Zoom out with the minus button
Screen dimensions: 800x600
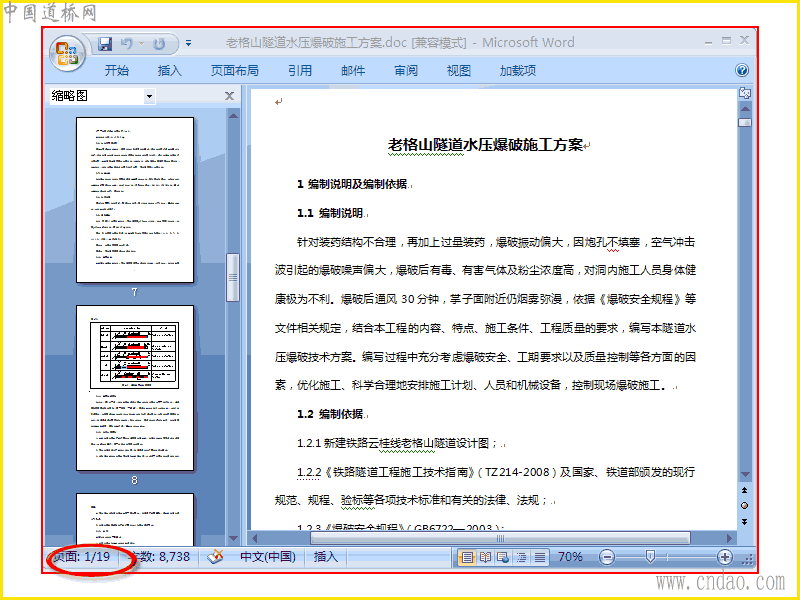pyautogui.click(x=607, y=557)
